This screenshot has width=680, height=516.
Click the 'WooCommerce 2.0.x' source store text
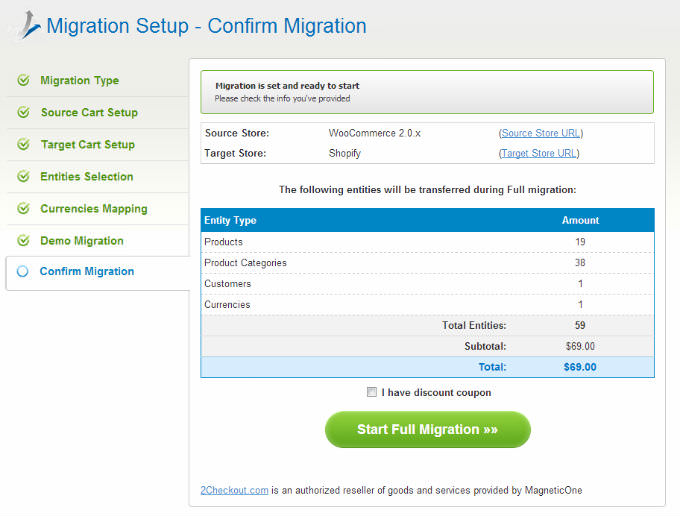coord(375,133)
